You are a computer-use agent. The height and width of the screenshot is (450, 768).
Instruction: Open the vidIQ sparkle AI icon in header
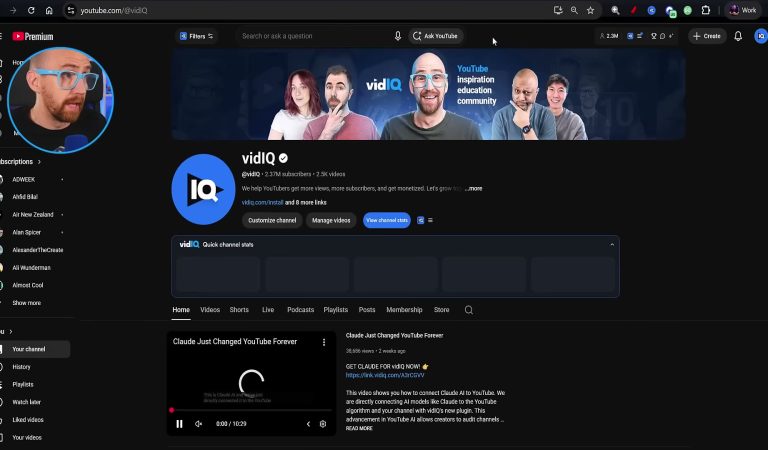point(671,36)
